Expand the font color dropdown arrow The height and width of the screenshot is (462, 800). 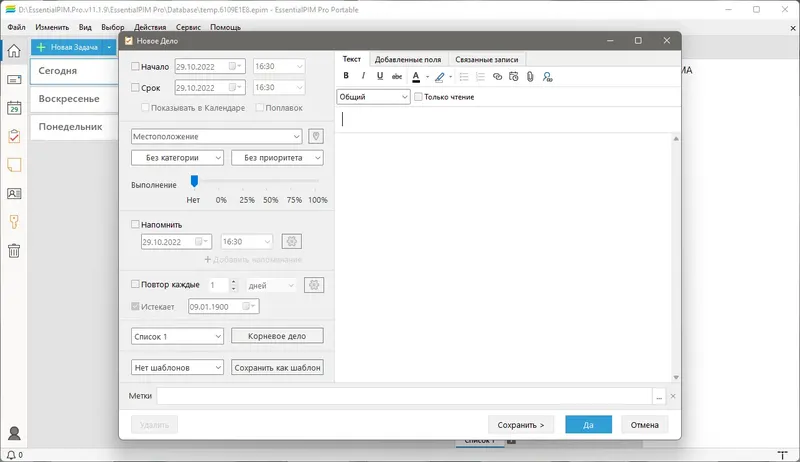click(x=427, y=77)
